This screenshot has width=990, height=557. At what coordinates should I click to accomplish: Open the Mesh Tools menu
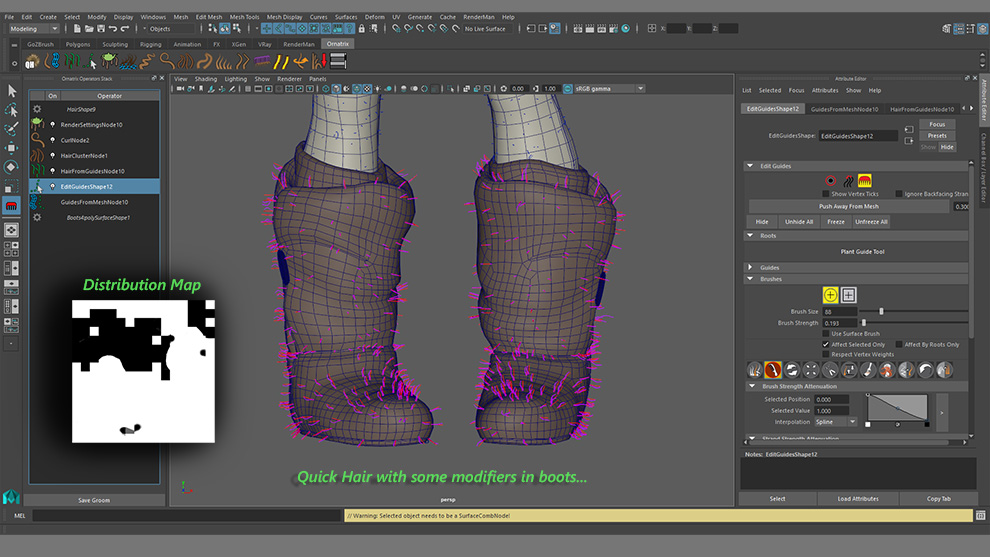click(x=244, y=17)
